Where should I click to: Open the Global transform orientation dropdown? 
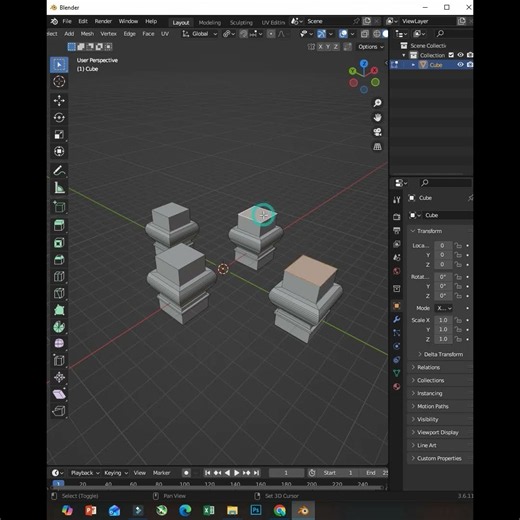tap(200, 34)
